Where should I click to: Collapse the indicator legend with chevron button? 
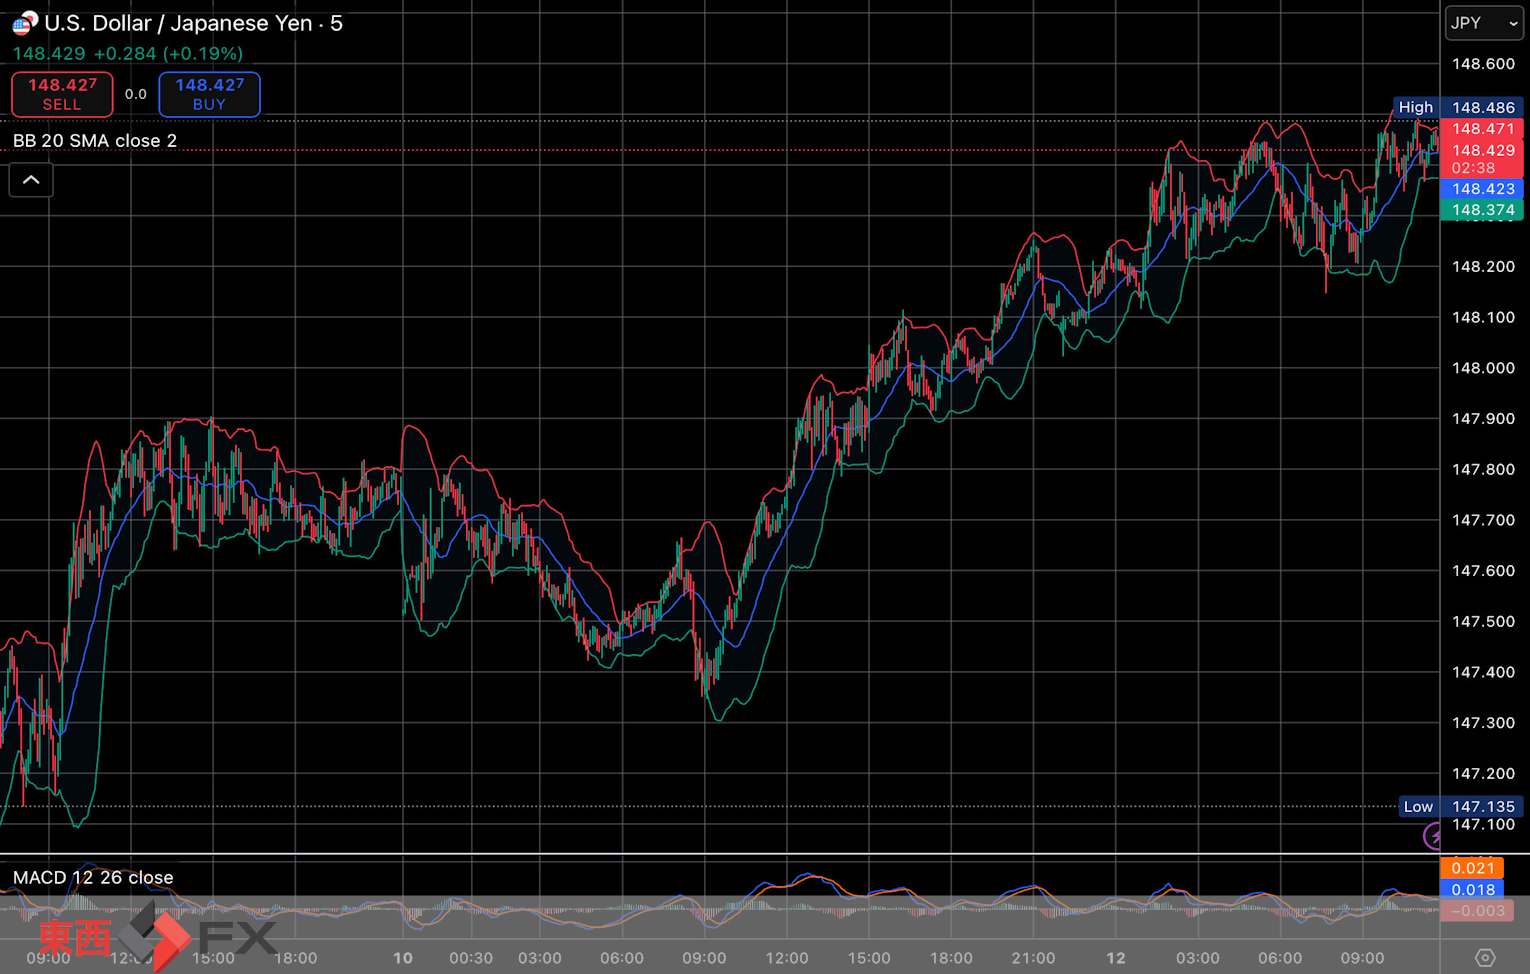(x=31, y=180)
